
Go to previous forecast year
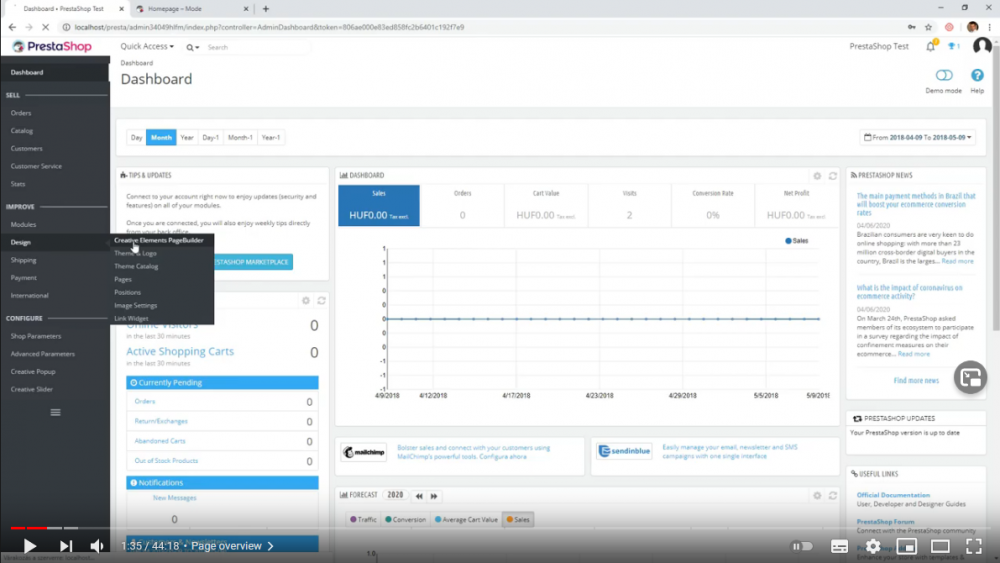point(419,496)
